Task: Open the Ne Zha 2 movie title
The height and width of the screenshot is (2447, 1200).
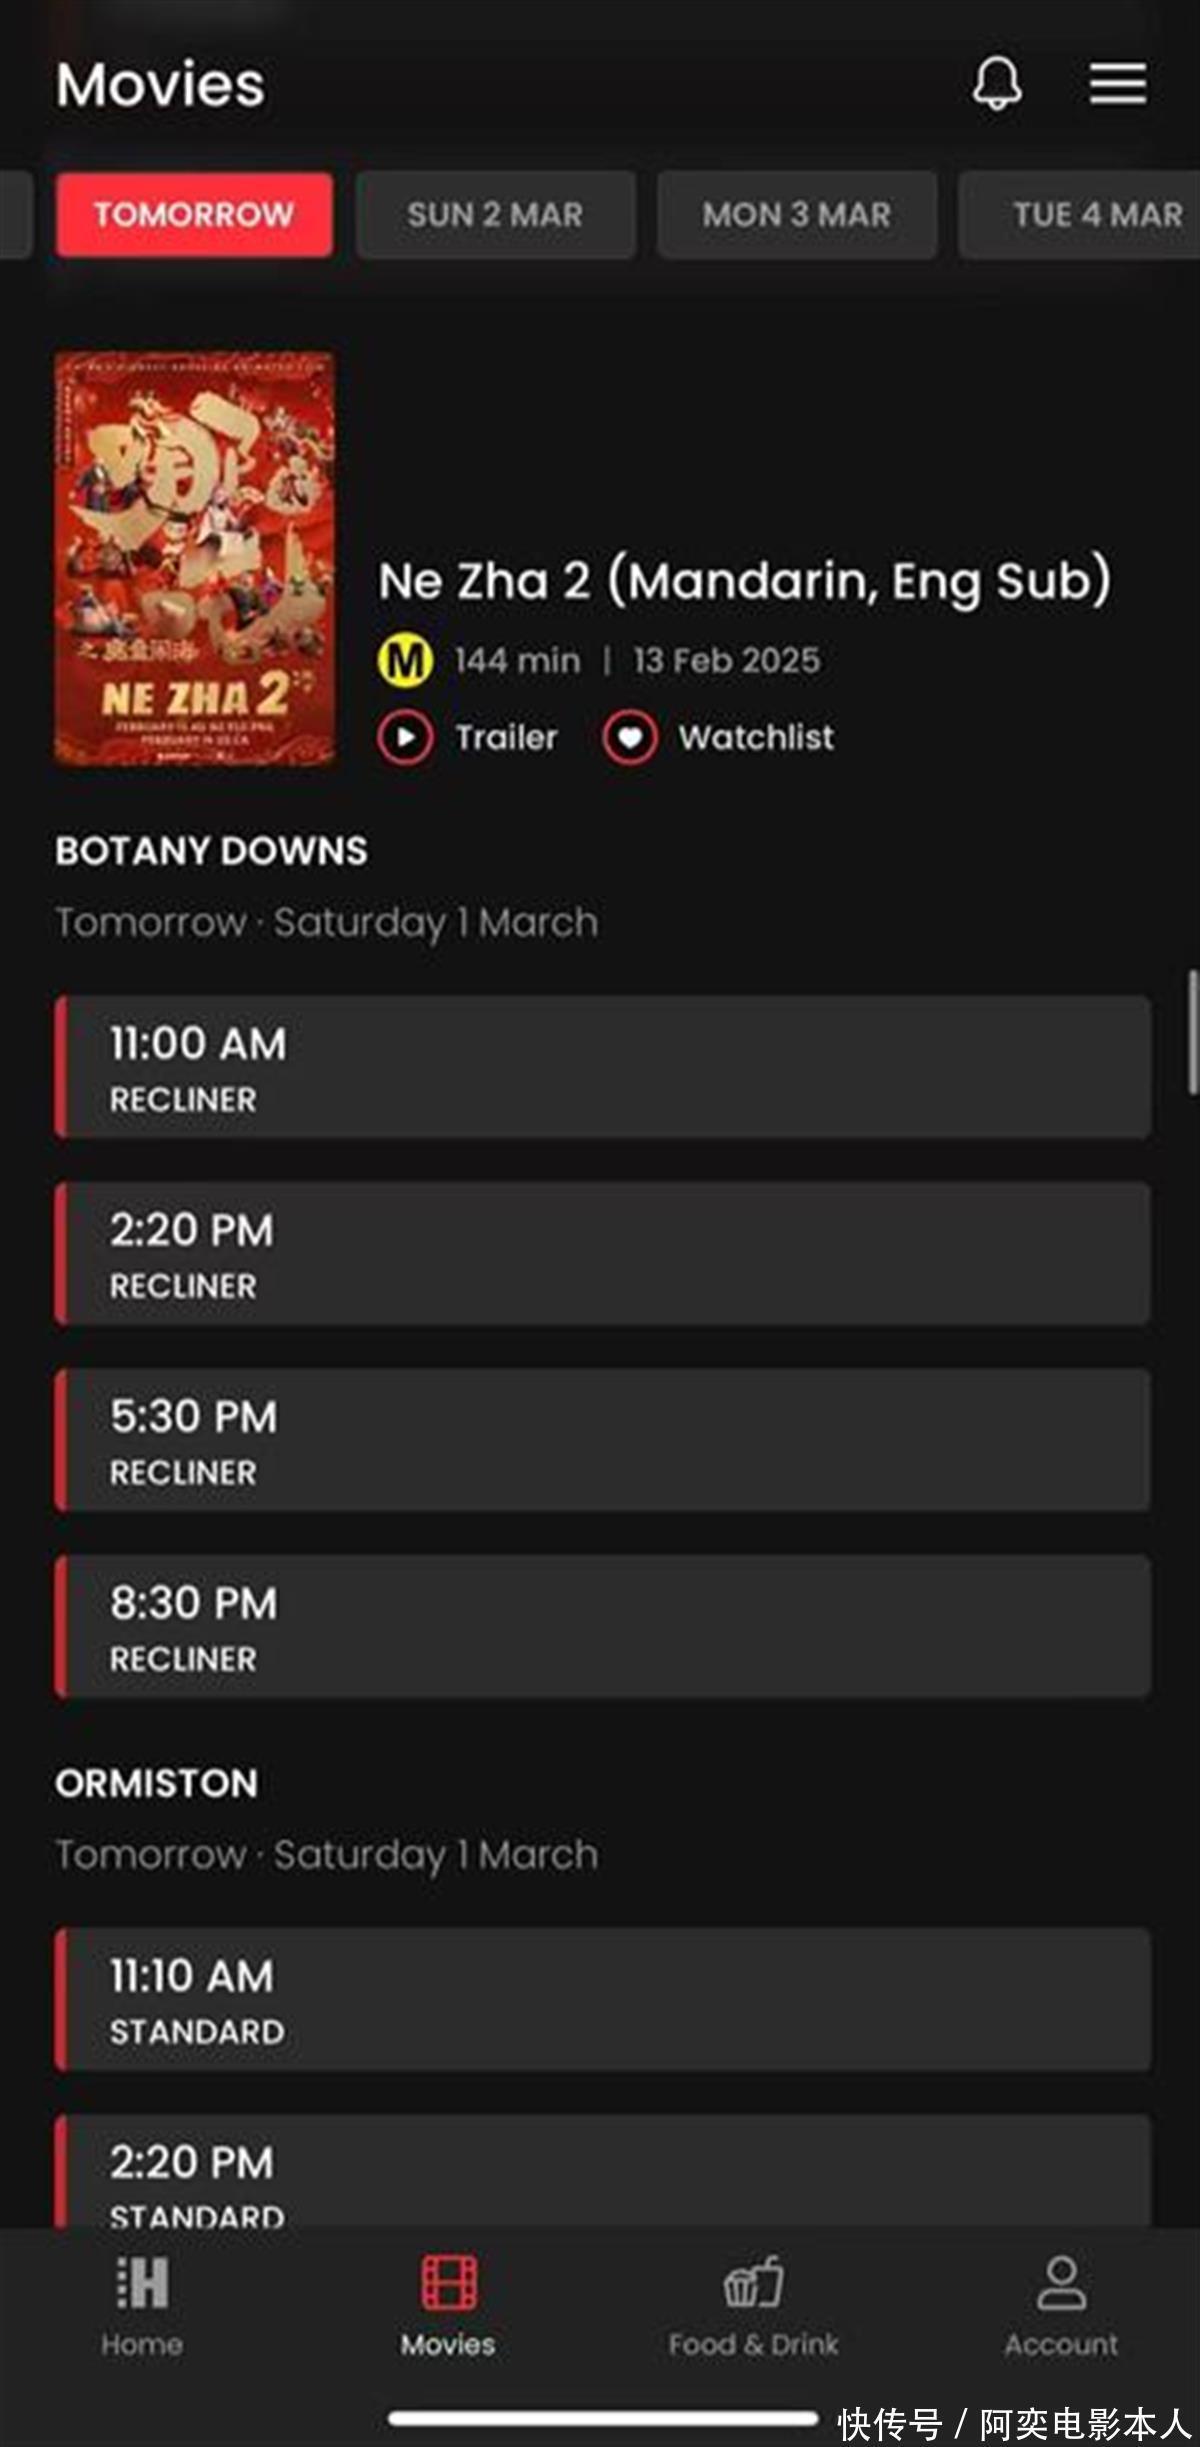Action: tap(744, 580)
